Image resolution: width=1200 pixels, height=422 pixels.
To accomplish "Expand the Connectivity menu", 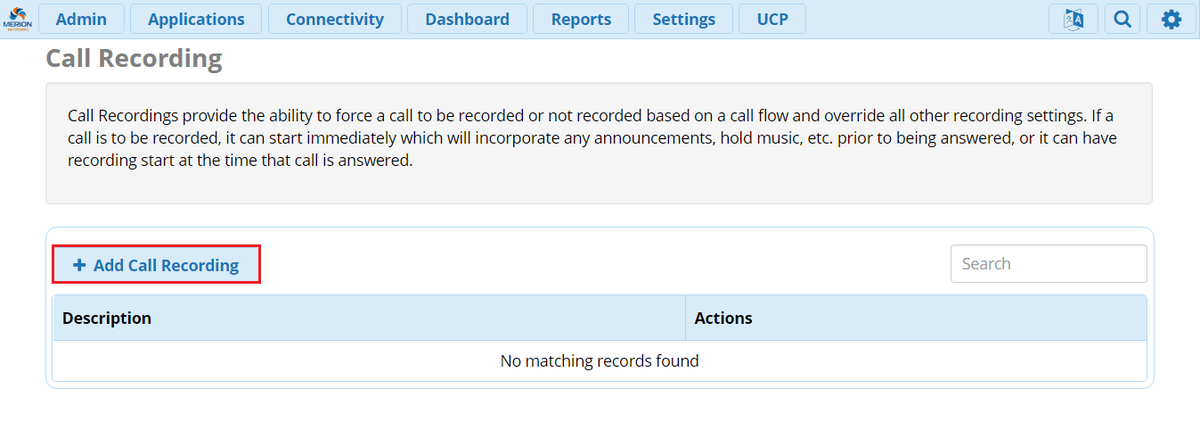I will pos(334,19).
